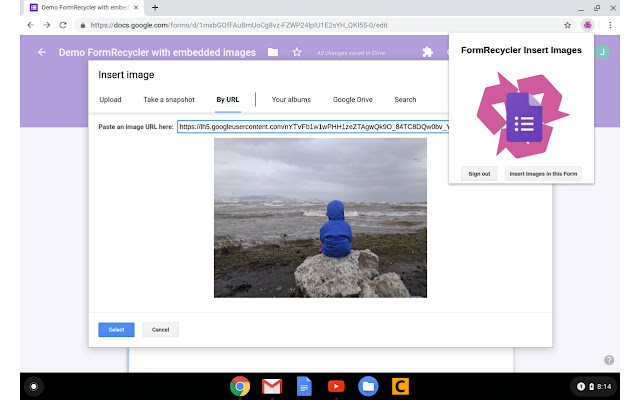Click the 'Paste an image URL here:' label
Image resolution: width=640 pixels, height=400 pixels.
(x=136, y=127)
